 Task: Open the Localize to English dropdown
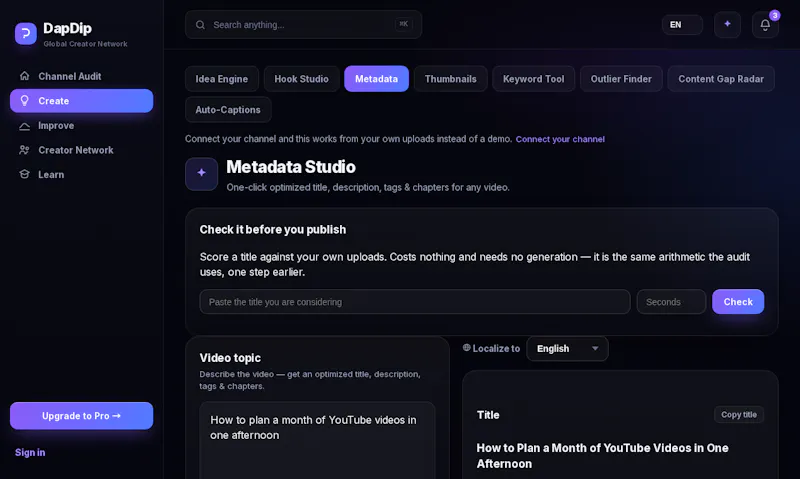(x=567, y=348)
